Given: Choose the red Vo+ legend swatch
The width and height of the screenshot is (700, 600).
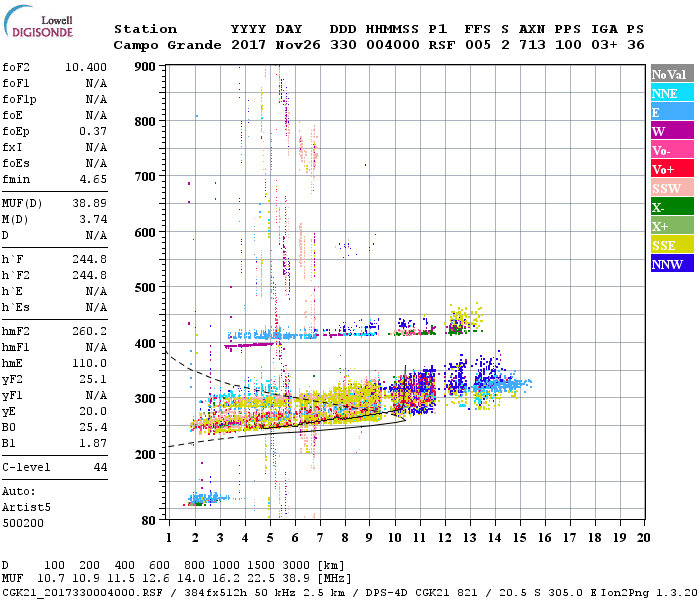Looking at the screenshot, I should pos(670,169).
